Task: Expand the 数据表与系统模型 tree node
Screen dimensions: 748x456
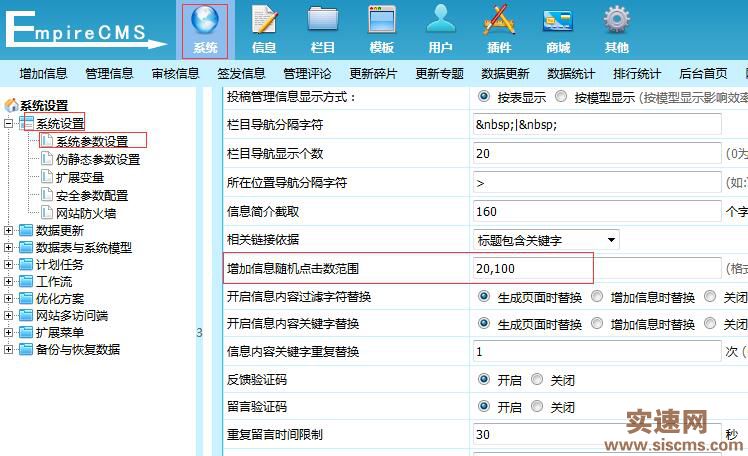Action: 8,247
